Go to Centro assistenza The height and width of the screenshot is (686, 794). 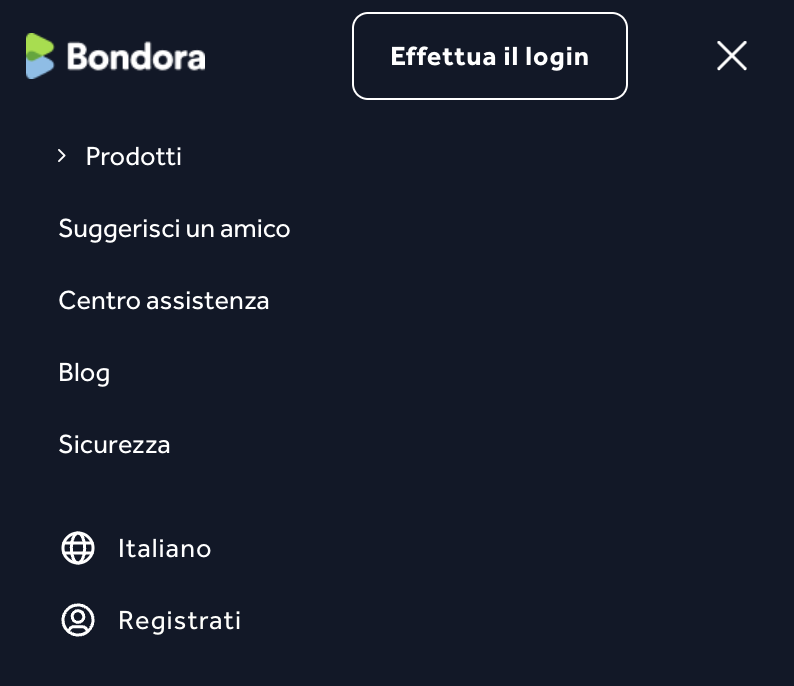click(164, 301)
